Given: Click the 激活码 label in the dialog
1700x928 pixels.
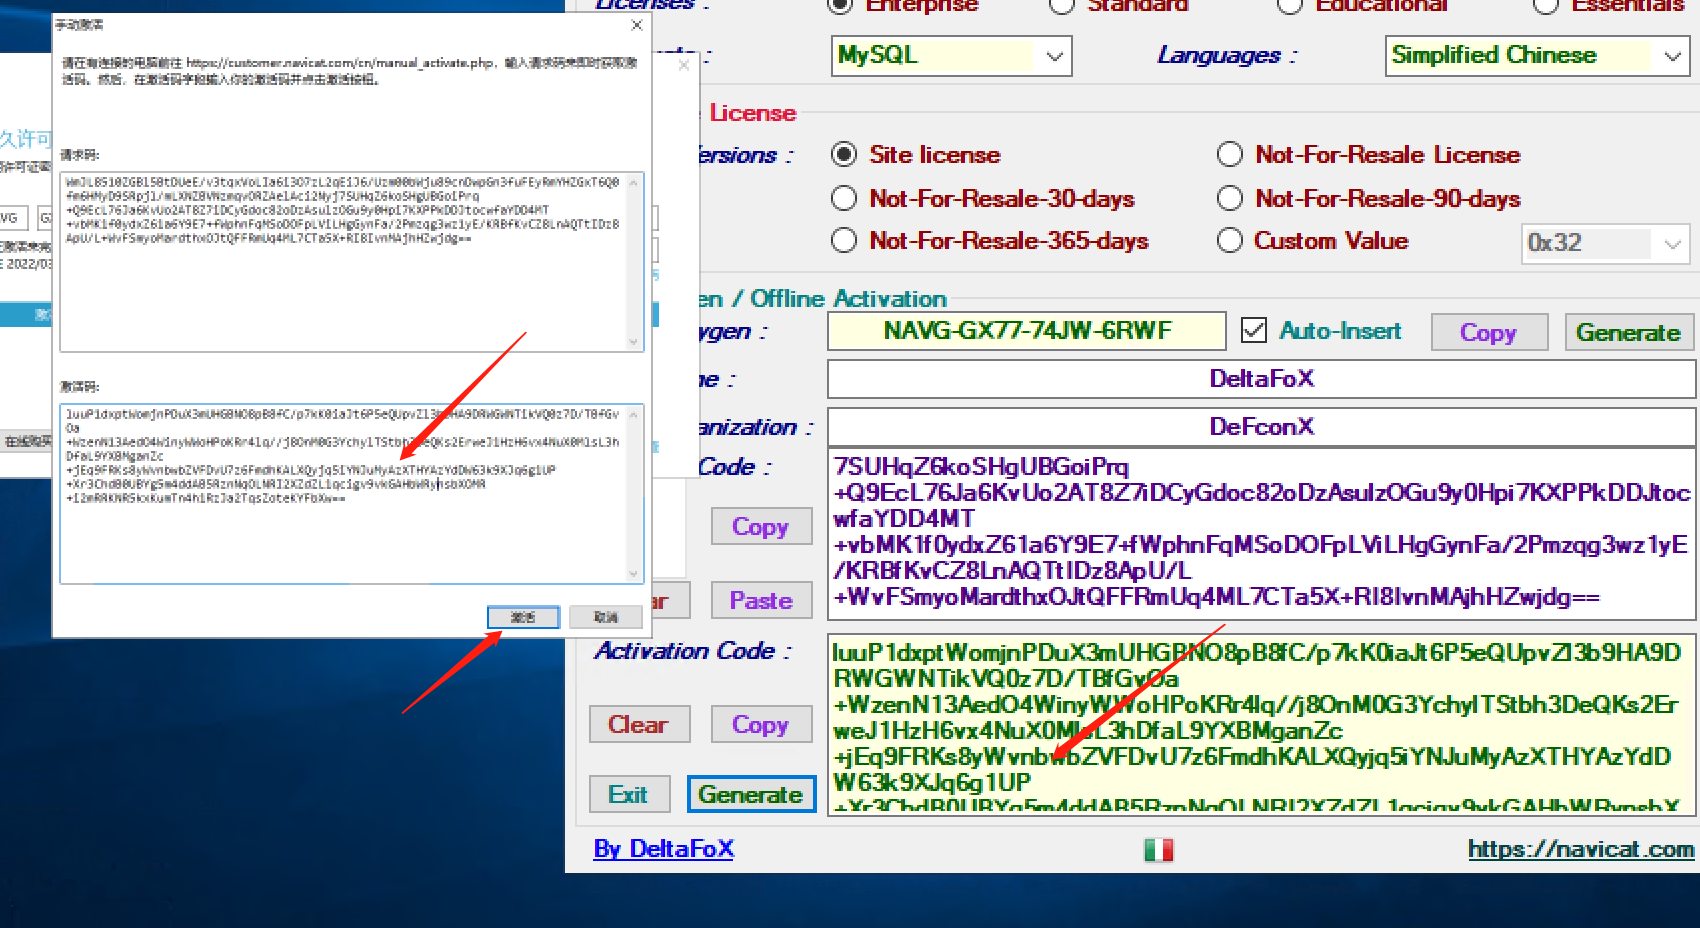Looking at the screenshot, I should click(x=80, y=387).
